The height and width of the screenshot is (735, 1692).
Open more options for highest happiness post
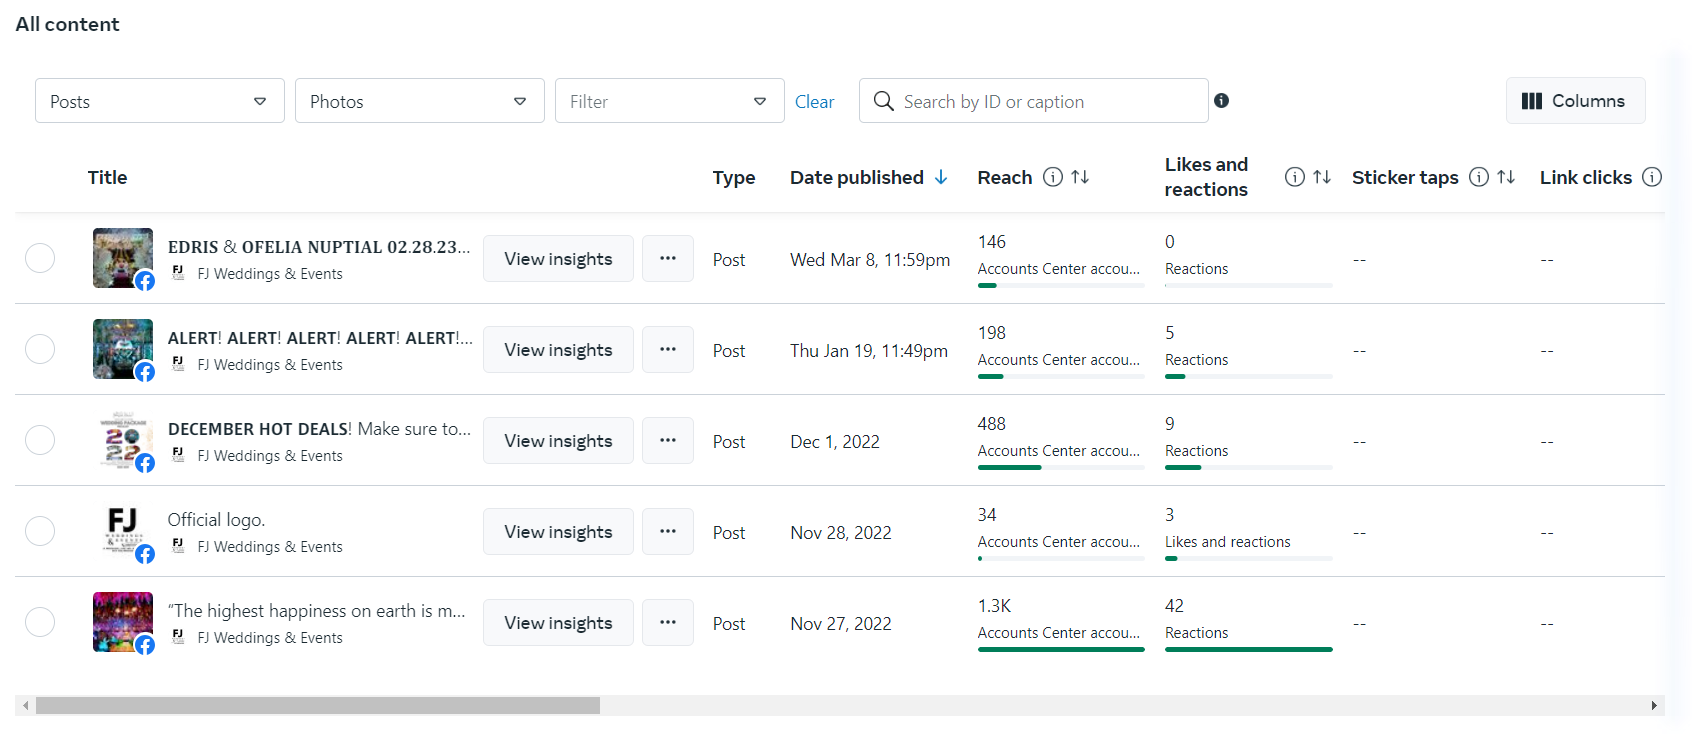[x=668, y=623]
